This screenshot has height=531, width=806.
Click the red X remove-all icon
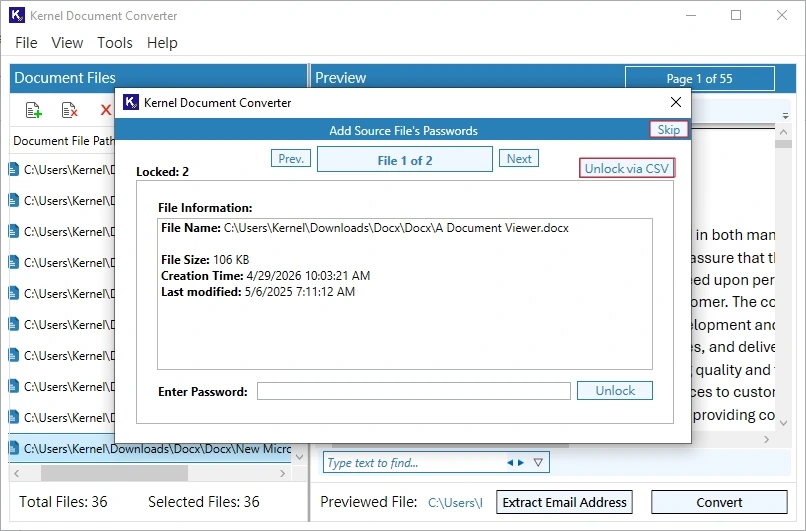click(106, 110)
